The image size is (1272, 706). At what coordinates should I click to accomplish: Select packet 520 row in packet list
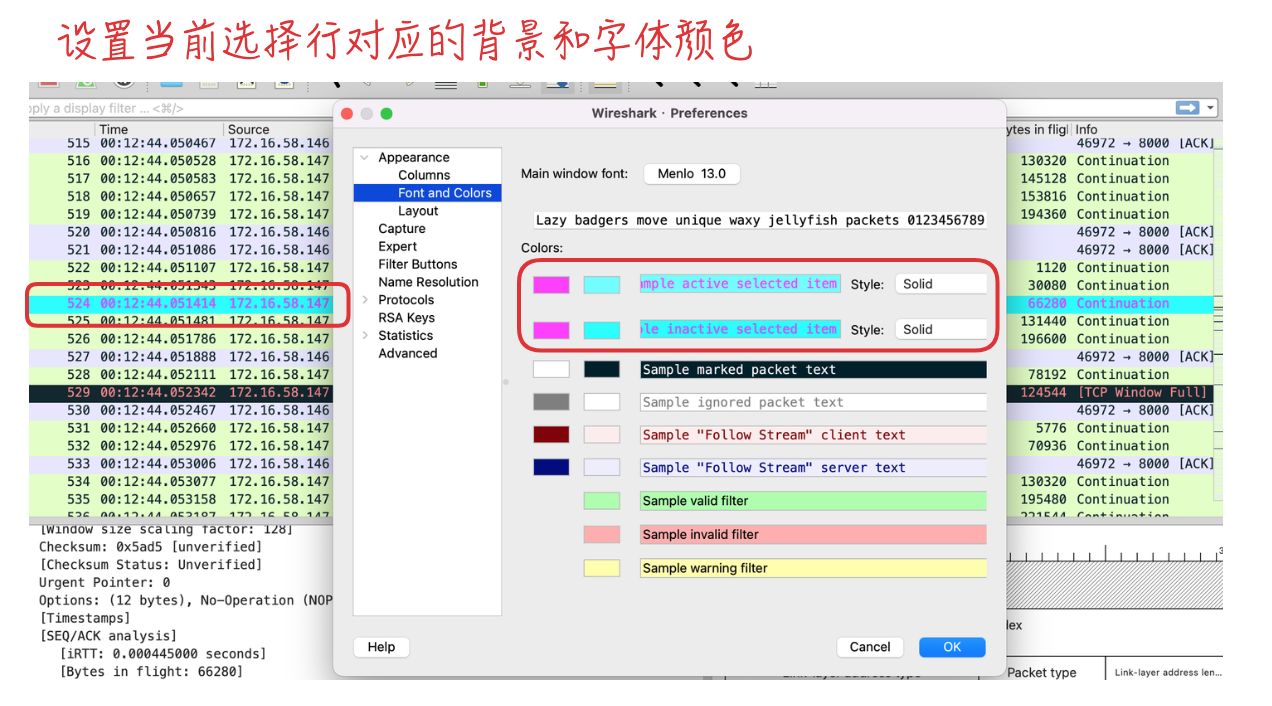point(181,232)
